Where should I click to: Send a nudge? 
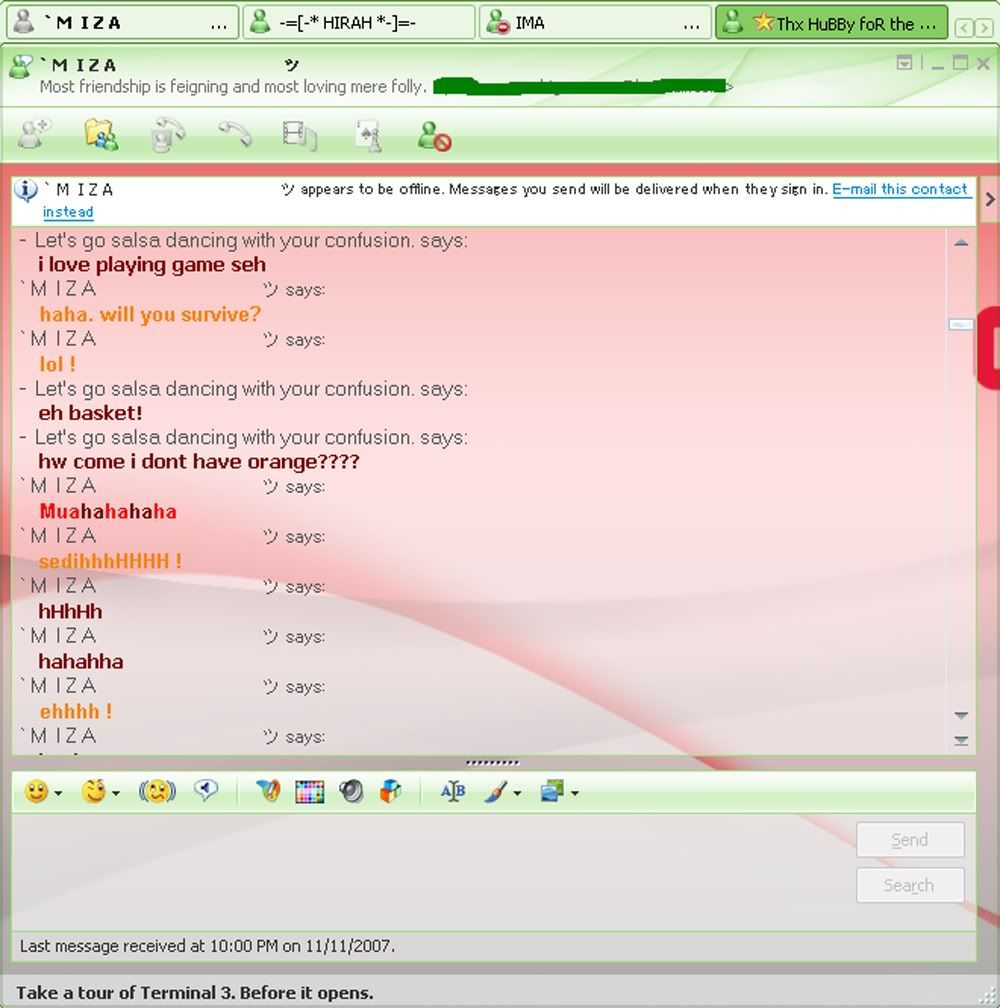157,792
